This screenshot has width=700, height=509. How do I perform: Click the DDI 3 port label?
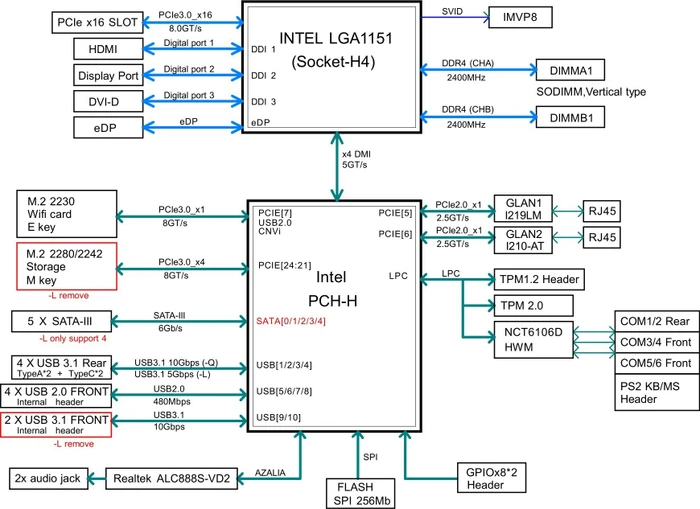click(x=263, y=102)
